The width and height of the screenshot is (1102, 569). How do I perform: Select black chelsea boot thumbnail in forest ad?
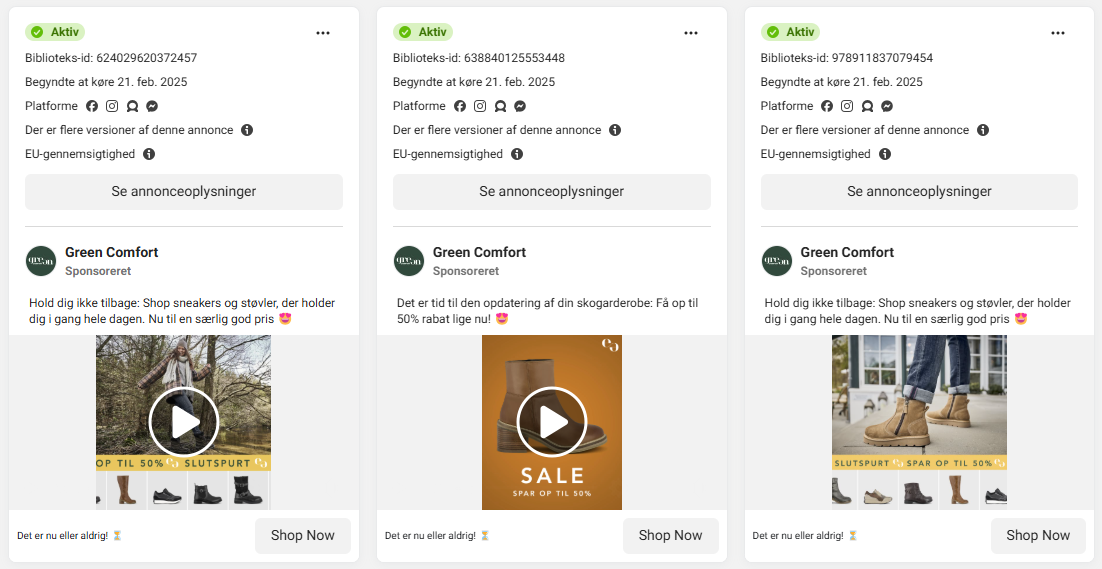tap(208, 490)
